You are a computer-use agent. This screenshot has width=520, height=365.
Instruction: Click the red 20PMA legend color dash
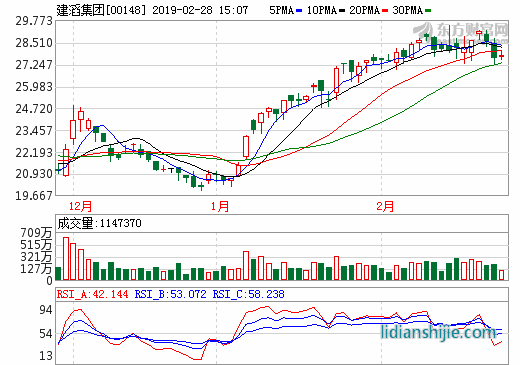(385, 11)
